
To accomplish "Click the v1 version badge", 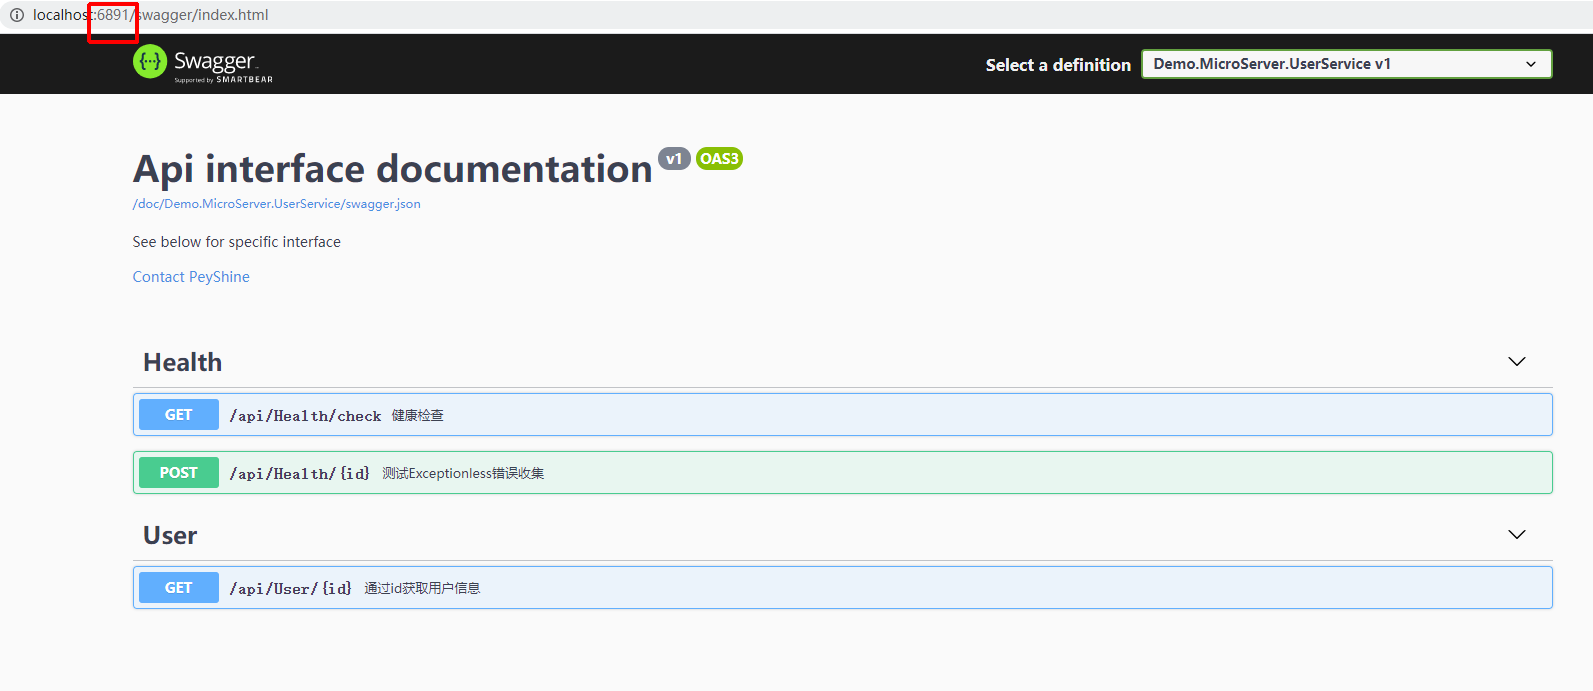I will pyautogui.click(x=674, y=159).
